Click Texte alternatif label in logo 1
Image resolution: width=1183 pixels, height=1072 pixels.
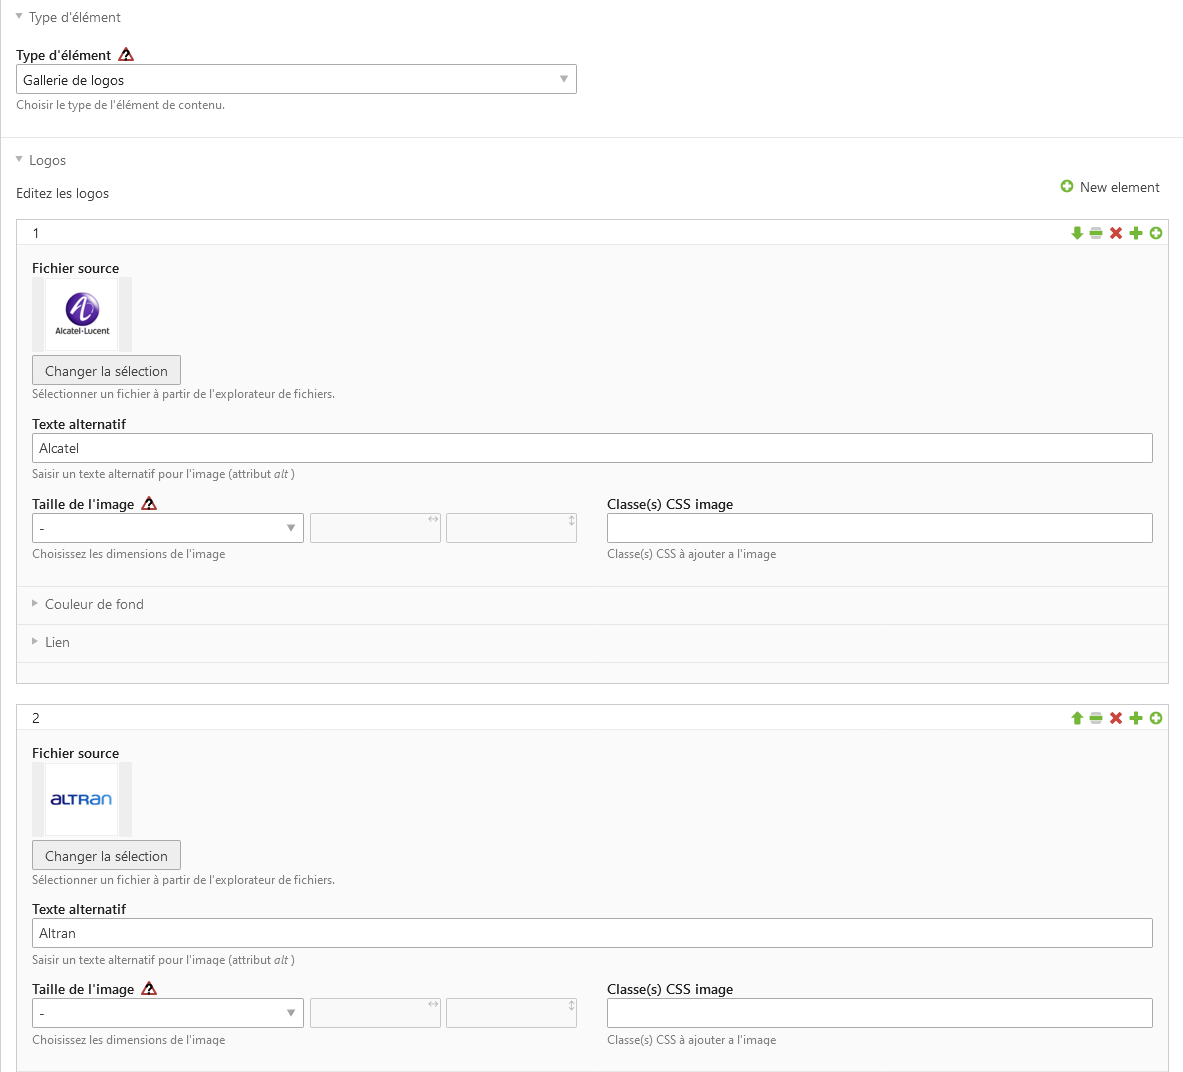(79, 424)
